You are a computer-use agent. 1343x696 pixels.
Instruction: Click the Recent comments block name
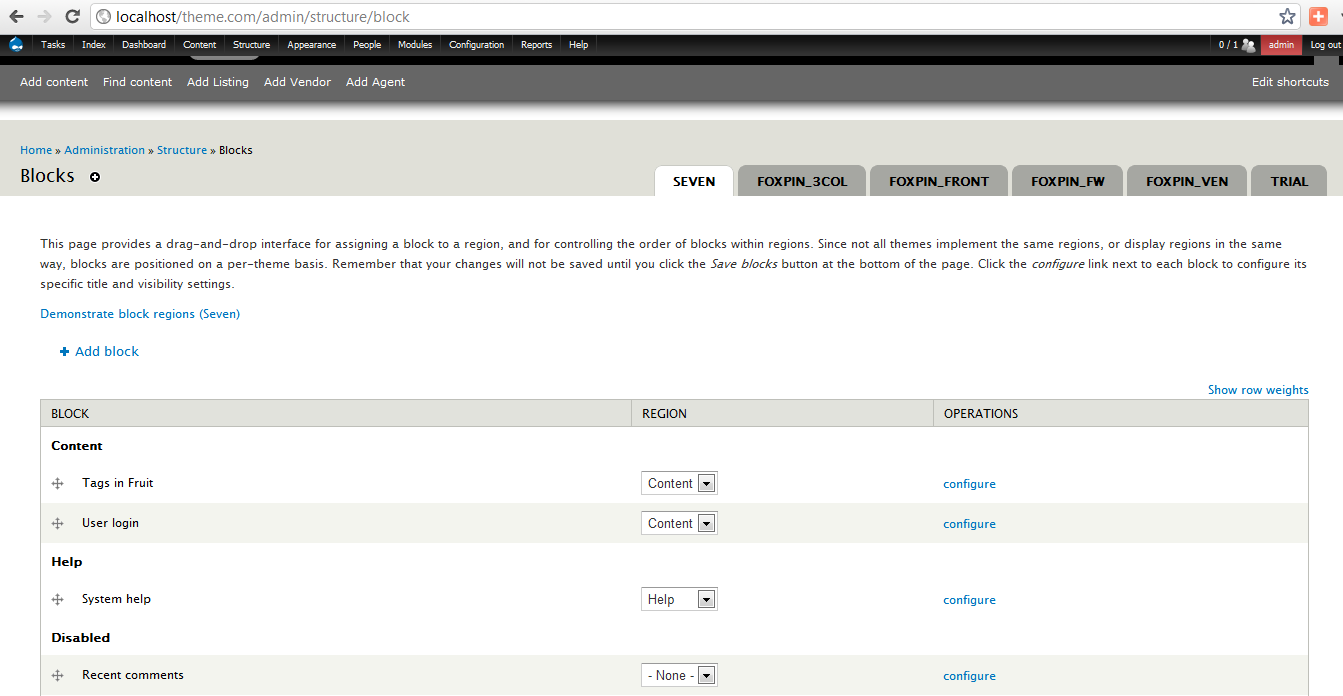point(133,675)
